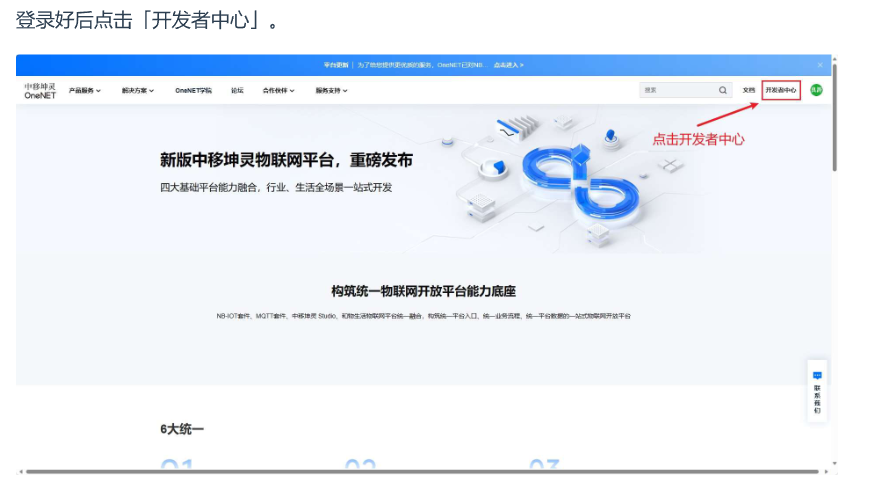Close the blue announcement banner

click(820, 65)
